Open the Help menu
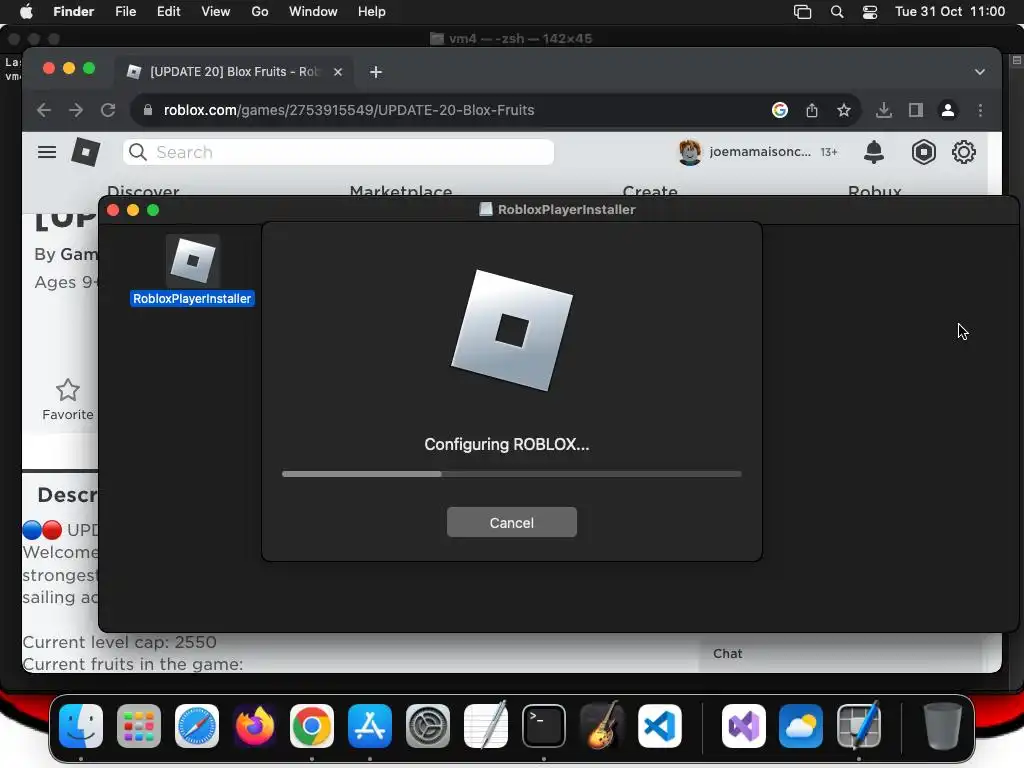 372,12
